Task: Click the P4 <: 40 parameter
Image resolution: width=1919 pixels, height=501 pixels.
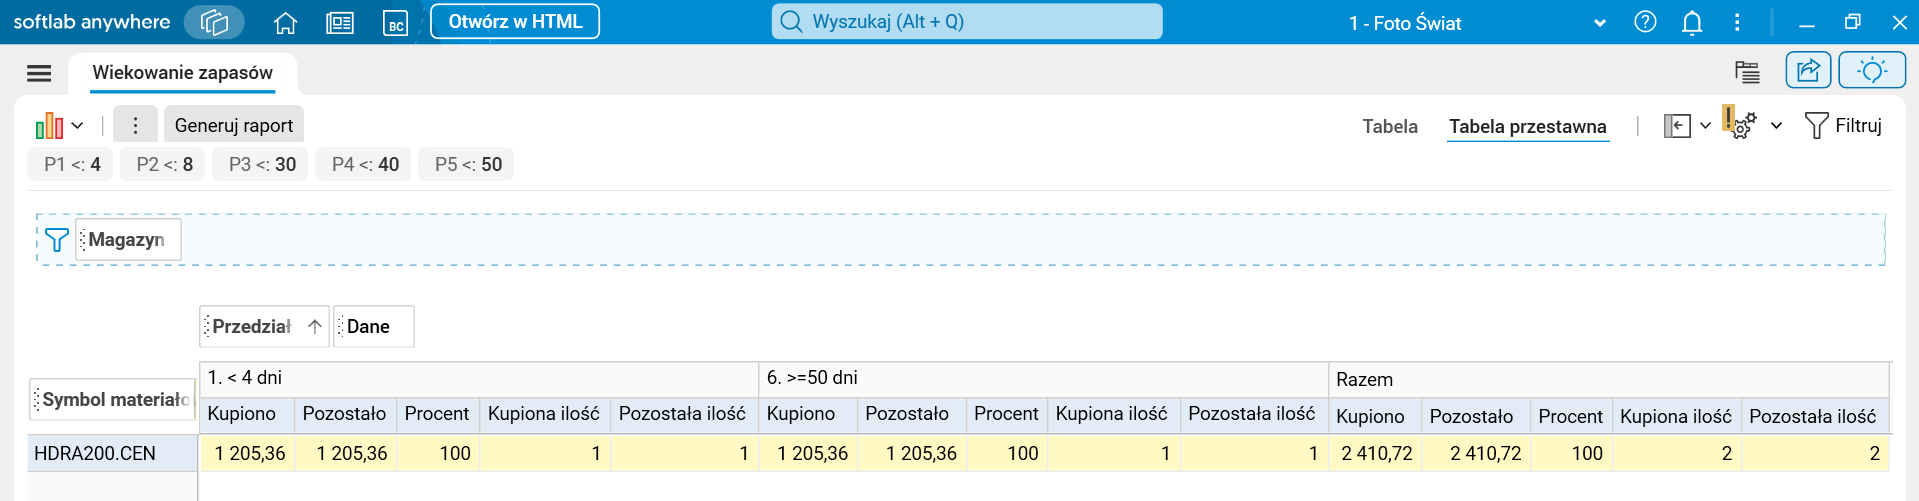Action: pyautogui.click(x=365, y=164)
